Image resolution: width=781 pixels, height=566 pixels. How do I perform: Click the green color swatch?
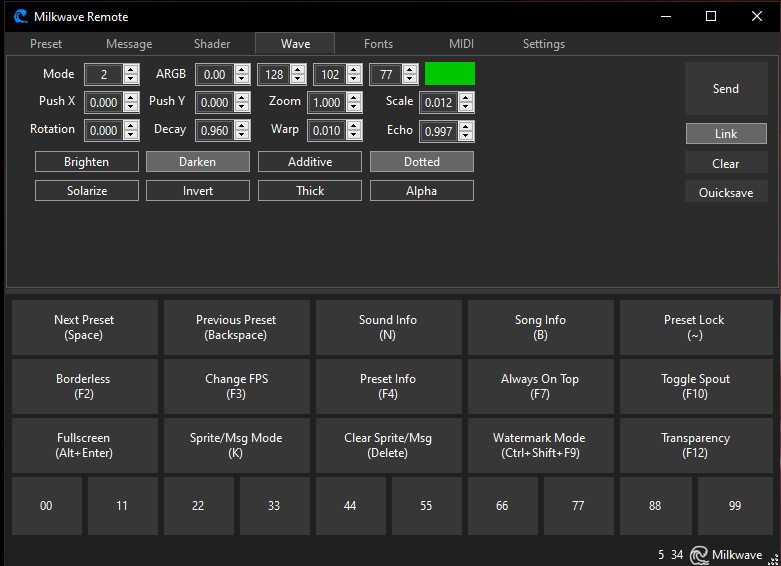click(450, 73)
